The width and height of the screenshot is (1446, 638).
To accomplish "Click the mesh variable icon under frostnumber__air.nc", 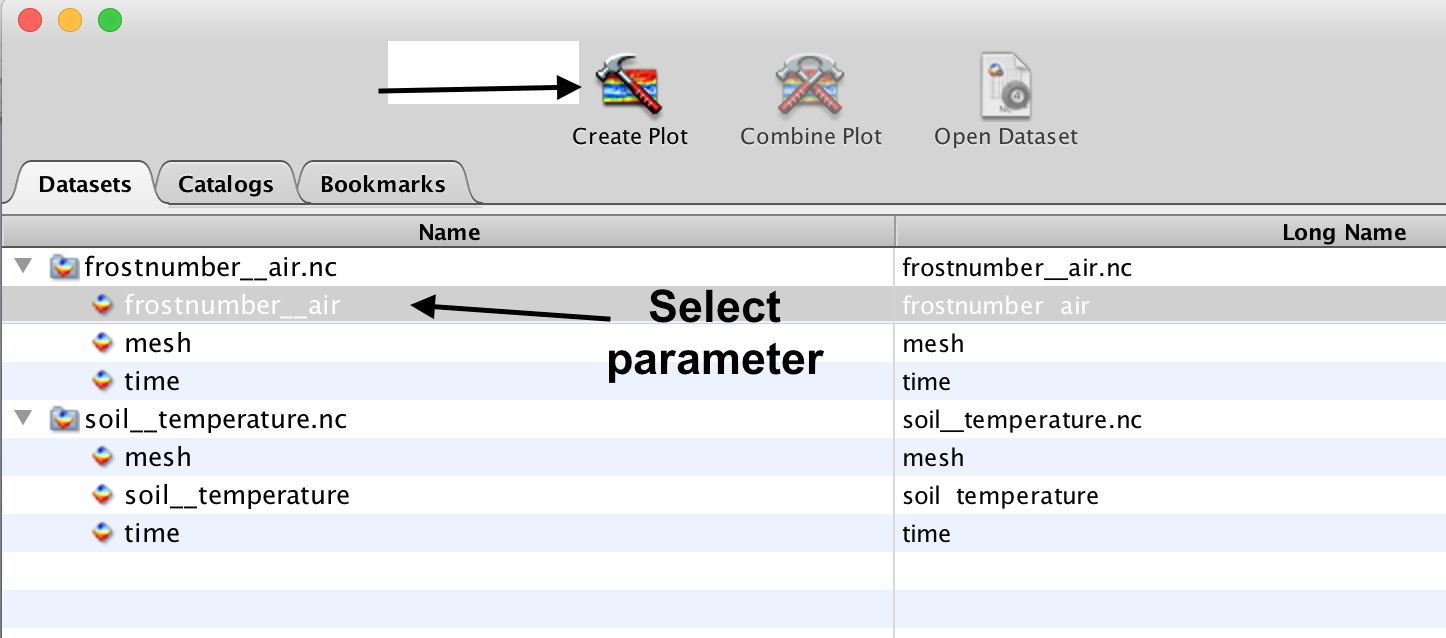I will (102, 343).
